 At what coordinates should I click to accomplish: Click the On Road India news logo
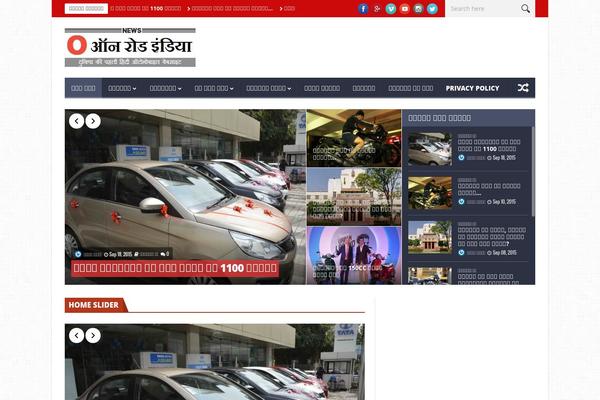[130, 47]
